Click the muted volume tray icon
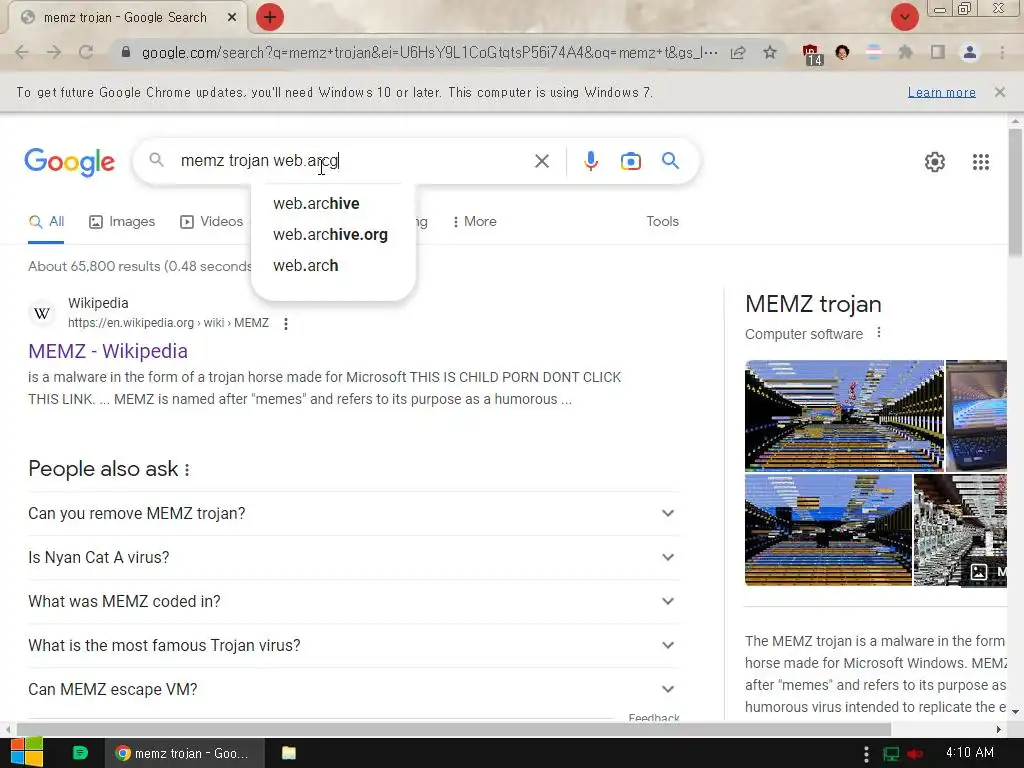This screenshot has width=1024, height=768. point(914,754)
